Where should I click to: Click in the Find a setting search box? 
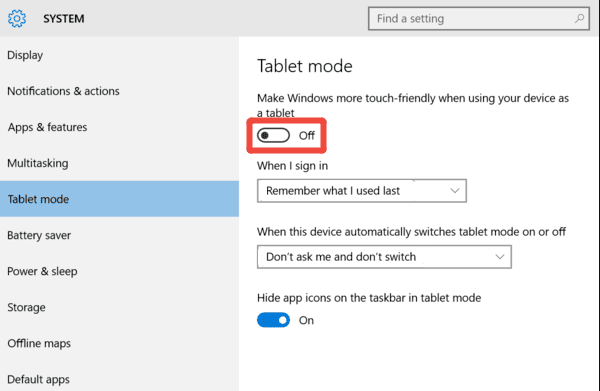coord(479,18)
